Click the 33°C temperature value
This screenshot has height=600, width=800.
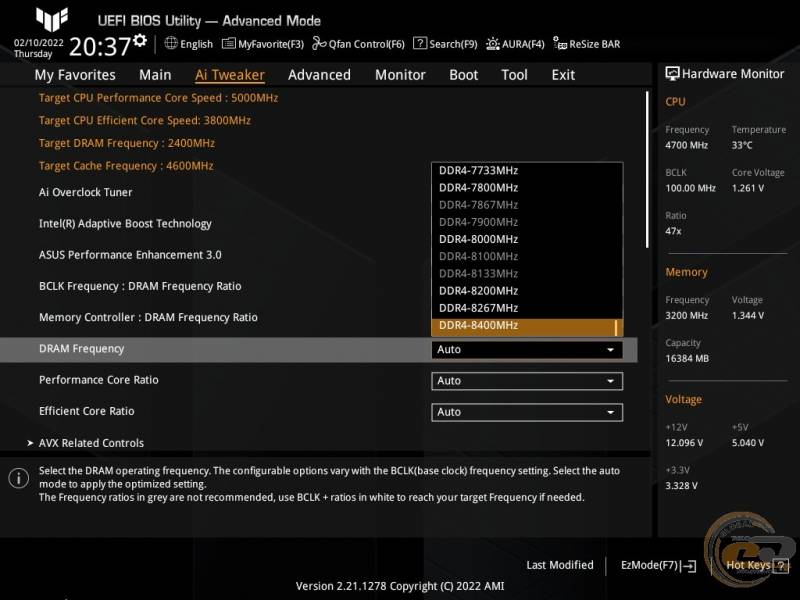click(x=742, y=145)
